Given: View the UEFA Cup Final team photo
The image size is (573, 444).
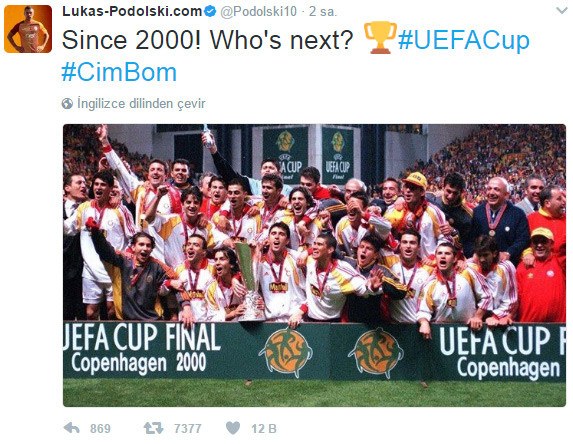Looking at the screenshot, I should coord(314,265).
